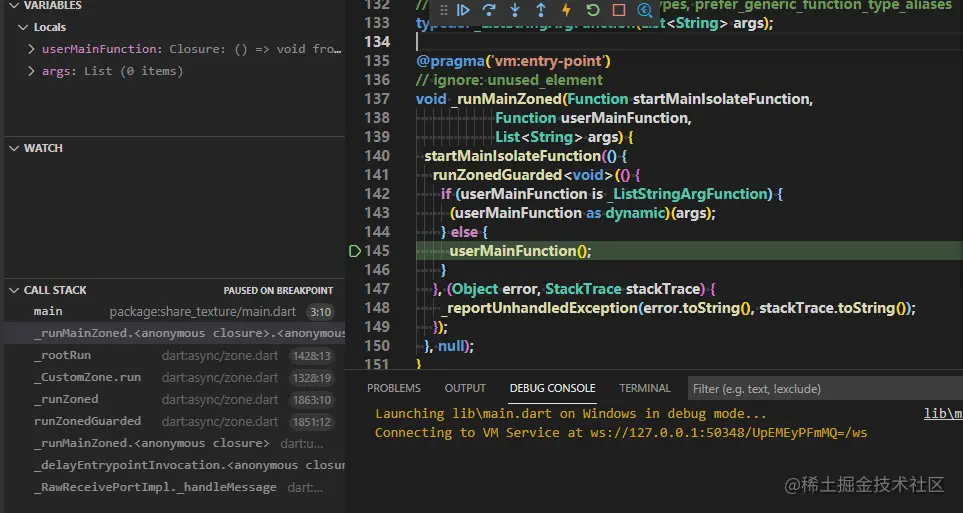Open the TERMINAL tab
The width and height of the screenshot is (963, 513).
click(x=644, y=388)
